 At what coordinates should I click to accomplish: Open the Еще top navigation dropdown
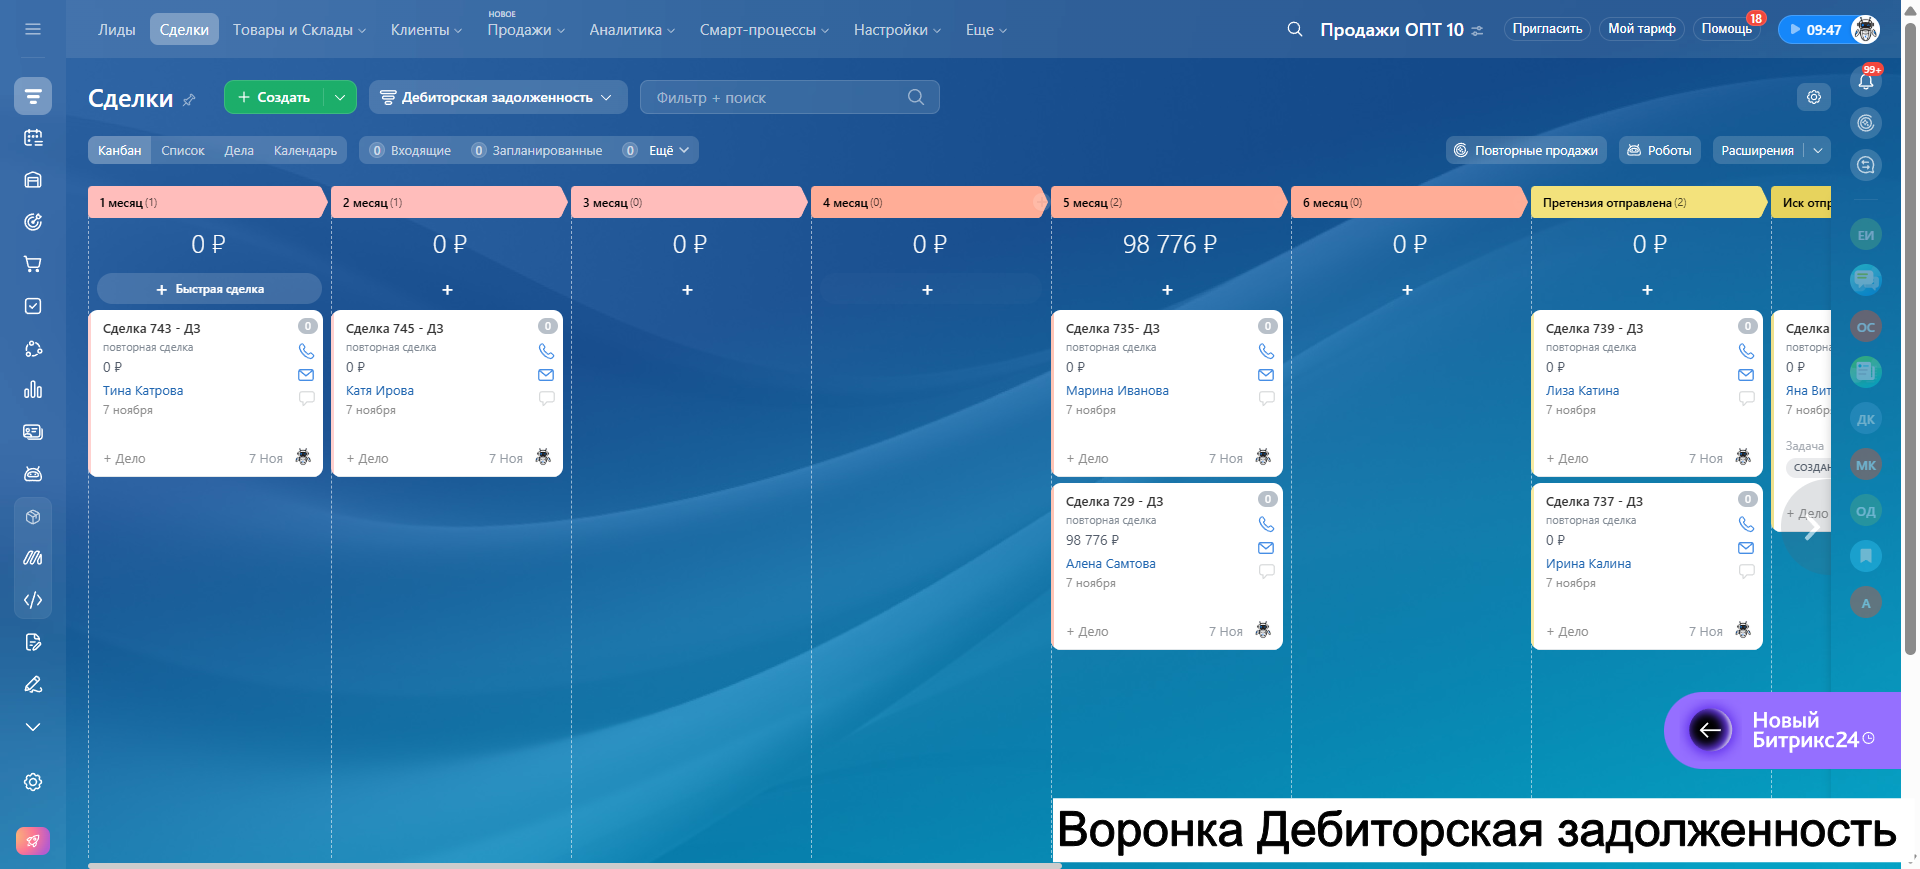point(986,30)
